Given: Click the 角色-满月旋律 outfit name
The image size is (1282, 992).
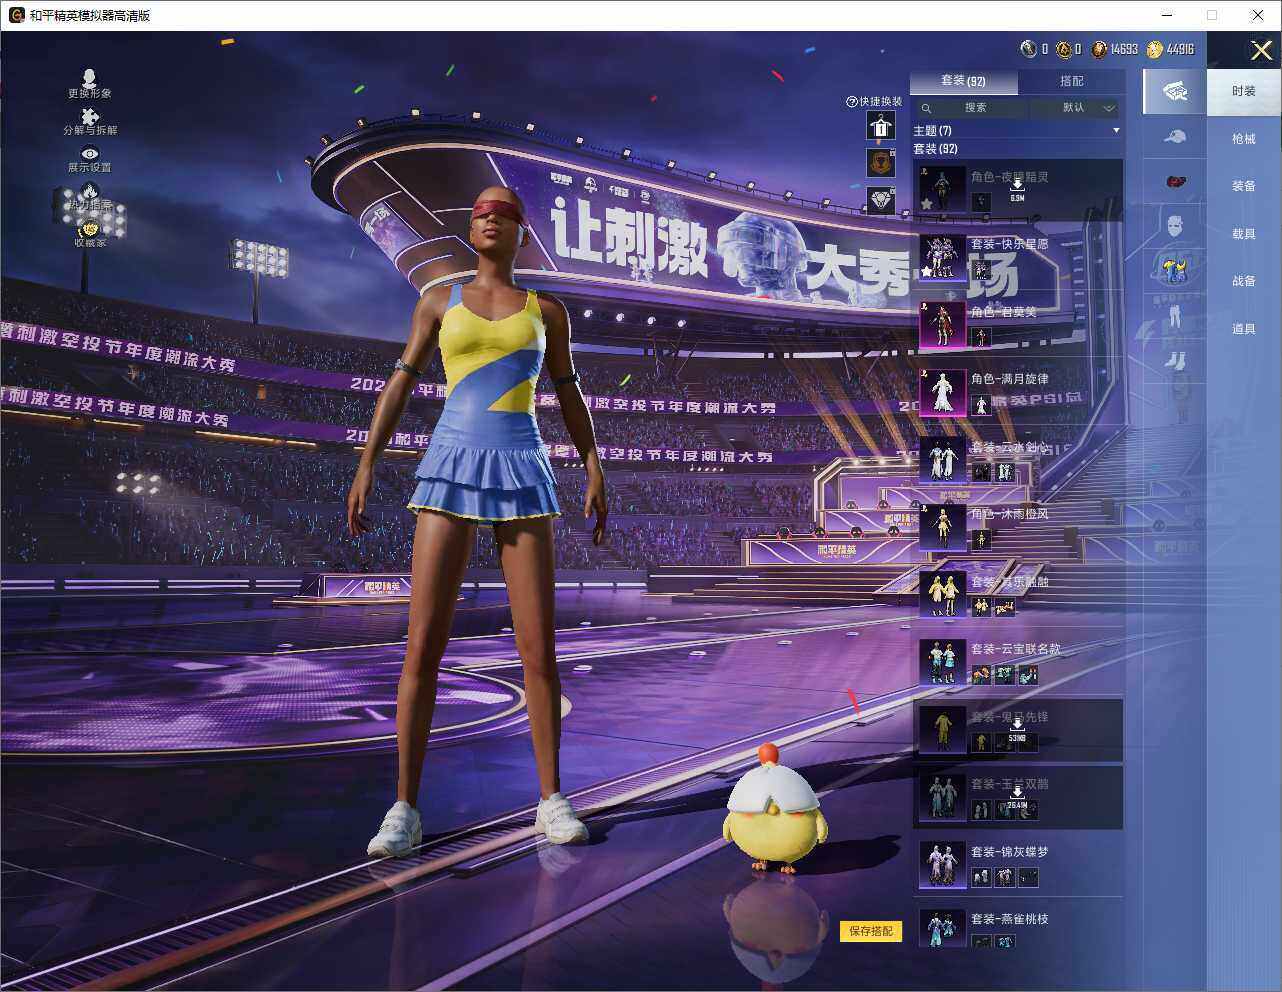Looking at the screenshot, I should coord(1010,379).
